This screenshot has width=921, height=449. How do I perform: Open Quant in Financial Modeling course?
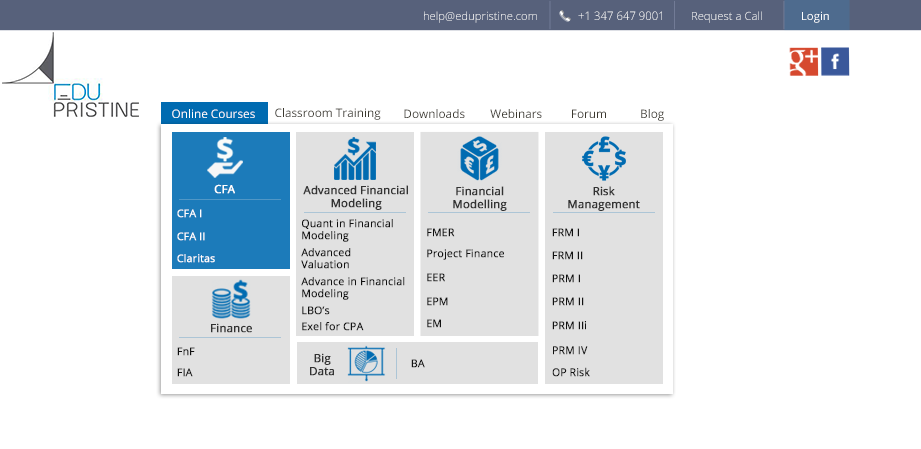[x=347, y=230]
